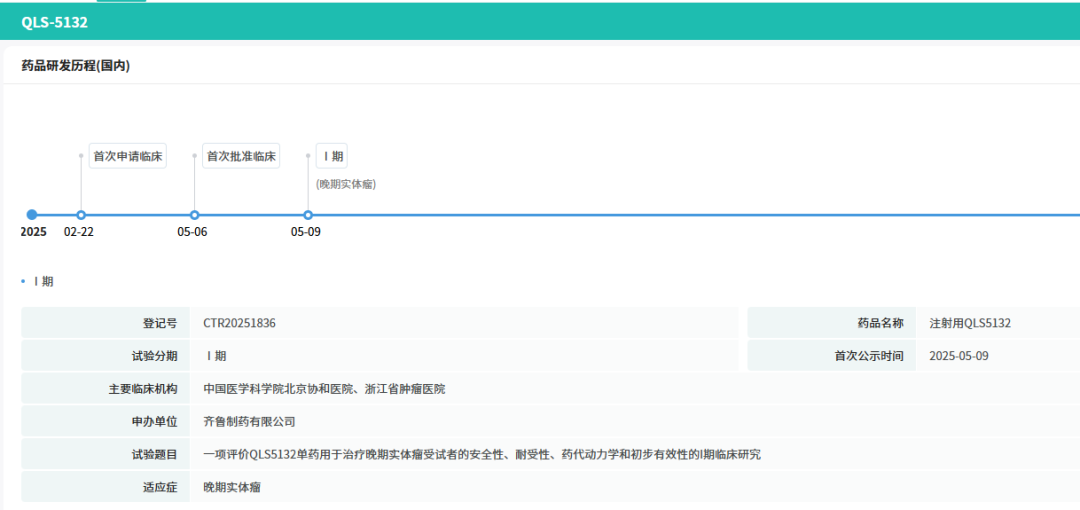Click drug name 注射用QLS5132

(x=970, y=323)
